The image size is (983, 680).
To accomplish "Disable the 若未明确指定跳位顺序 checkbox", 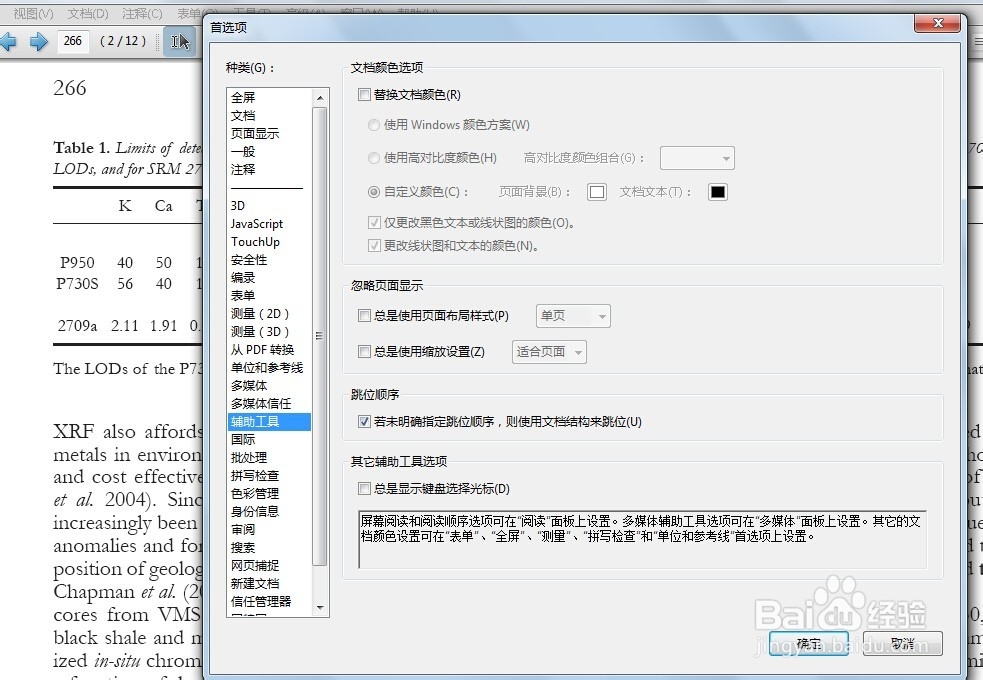I will tap(366, 420).
